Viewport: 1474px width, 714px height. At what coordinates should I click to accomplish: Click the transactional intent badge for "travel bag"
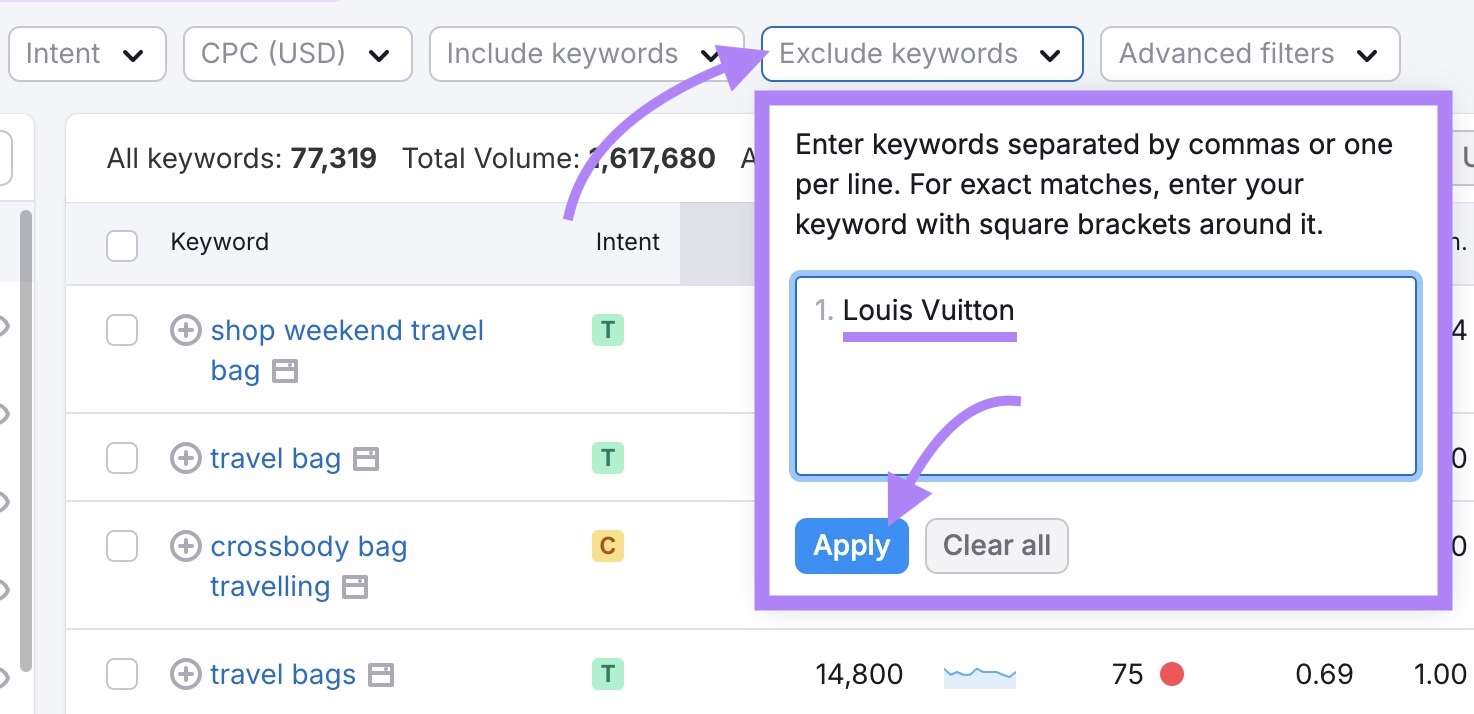click(607, 458)
